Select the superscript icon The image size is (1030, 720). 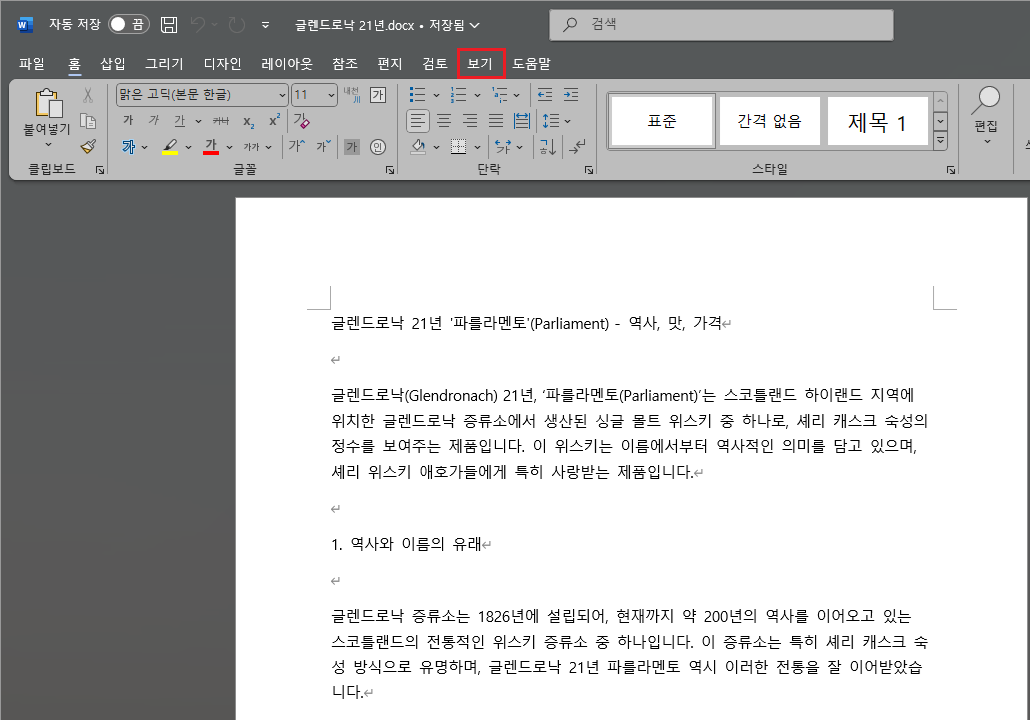[x=272, y=120]
